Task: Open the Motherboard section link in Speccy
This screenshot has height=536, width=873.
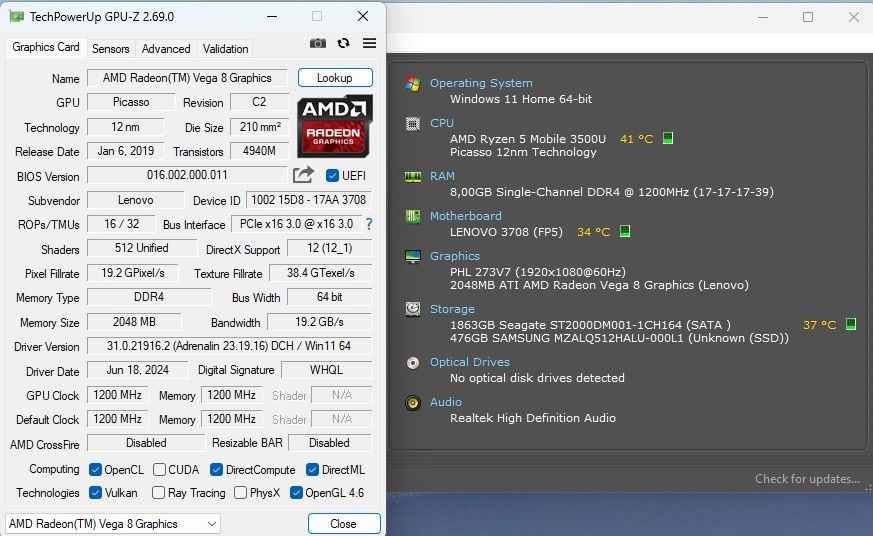Action: pyautogui.click(x=465, y=216)
